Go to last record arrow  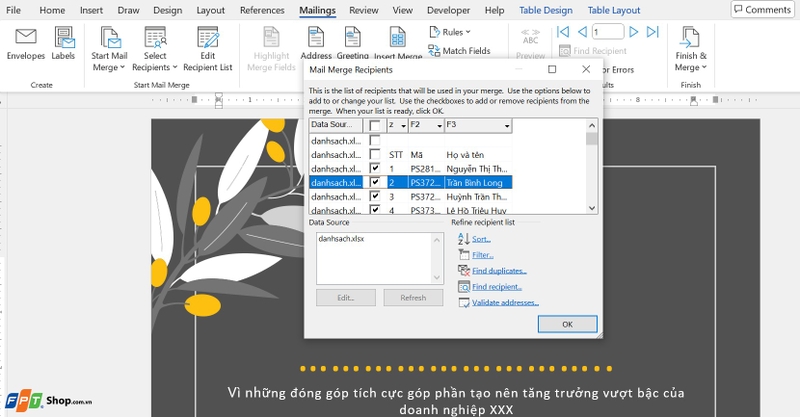[653, 32]
